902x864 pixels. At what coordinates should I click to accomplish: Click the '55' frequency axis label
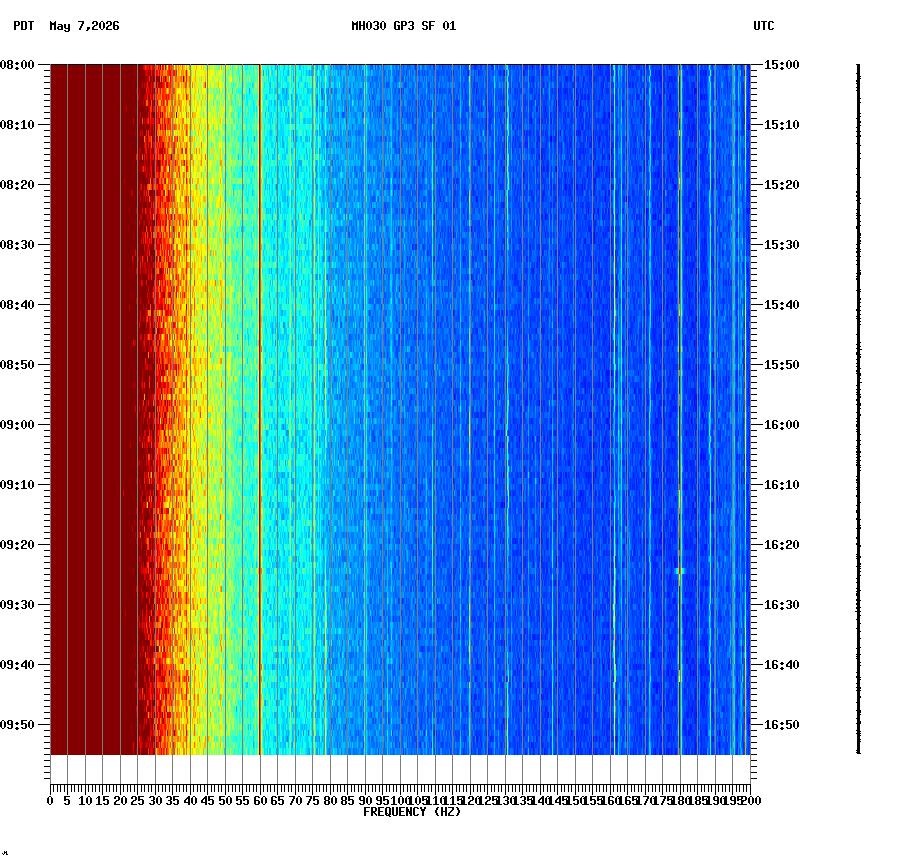243,801
